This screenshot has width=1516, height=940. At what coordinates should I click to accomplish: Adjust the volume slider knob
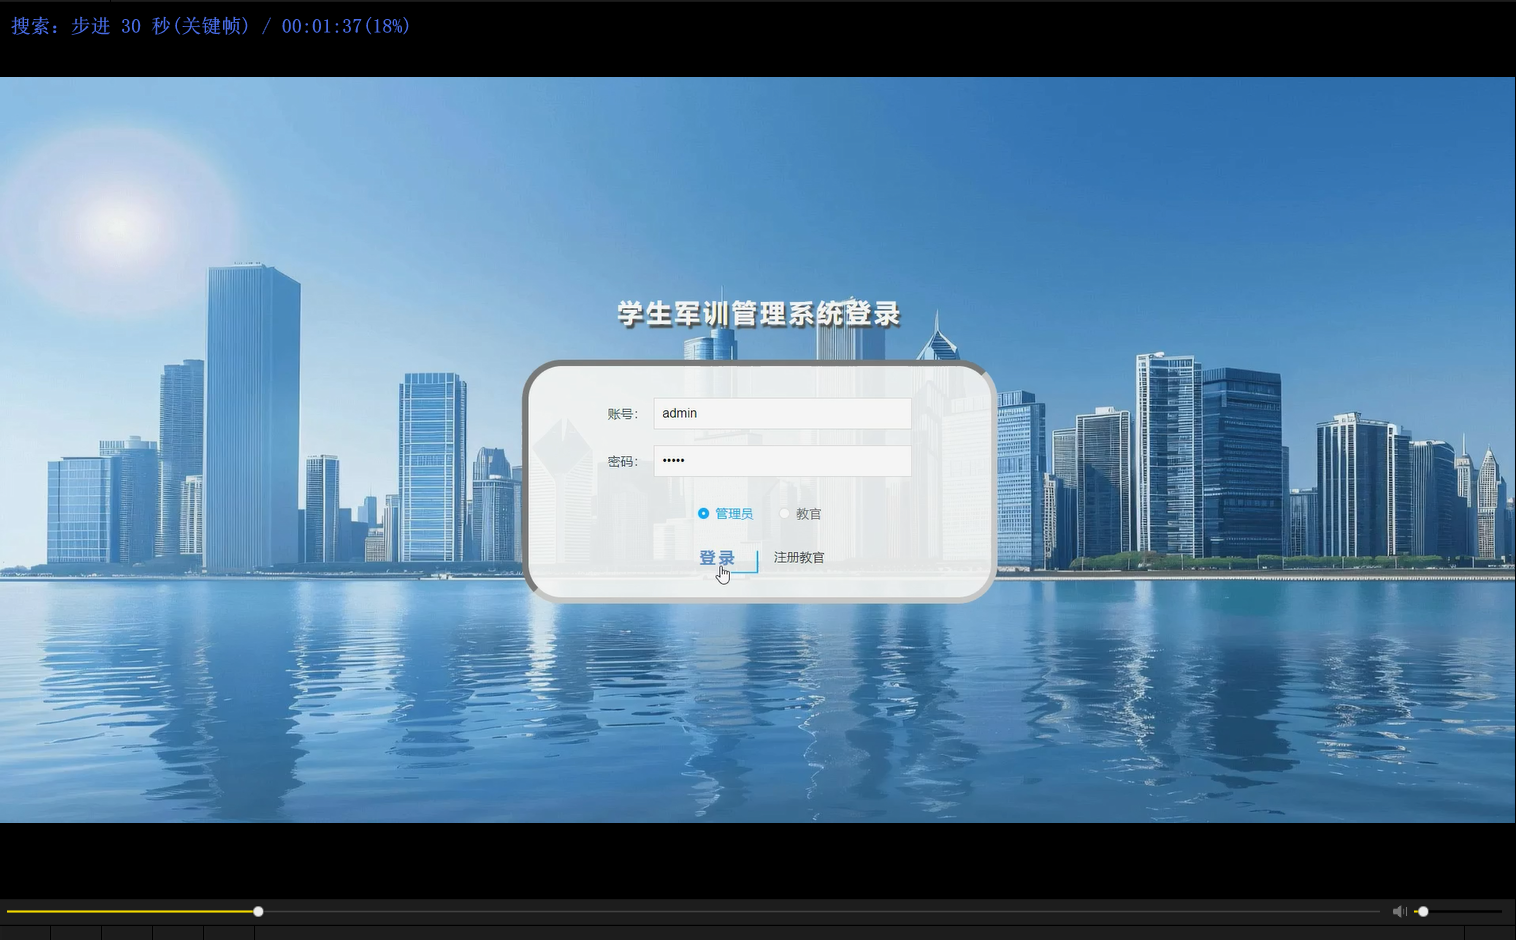point(1421,911)
